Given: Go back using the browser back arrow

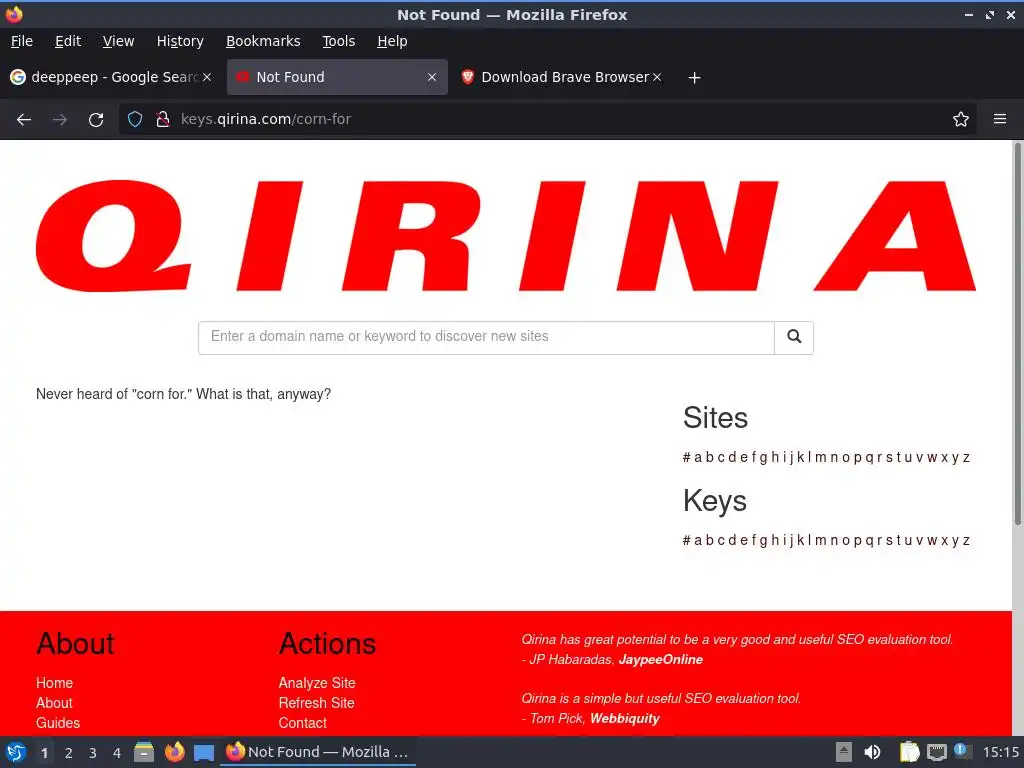Looking at the screenshot, I should pos(24,120).
